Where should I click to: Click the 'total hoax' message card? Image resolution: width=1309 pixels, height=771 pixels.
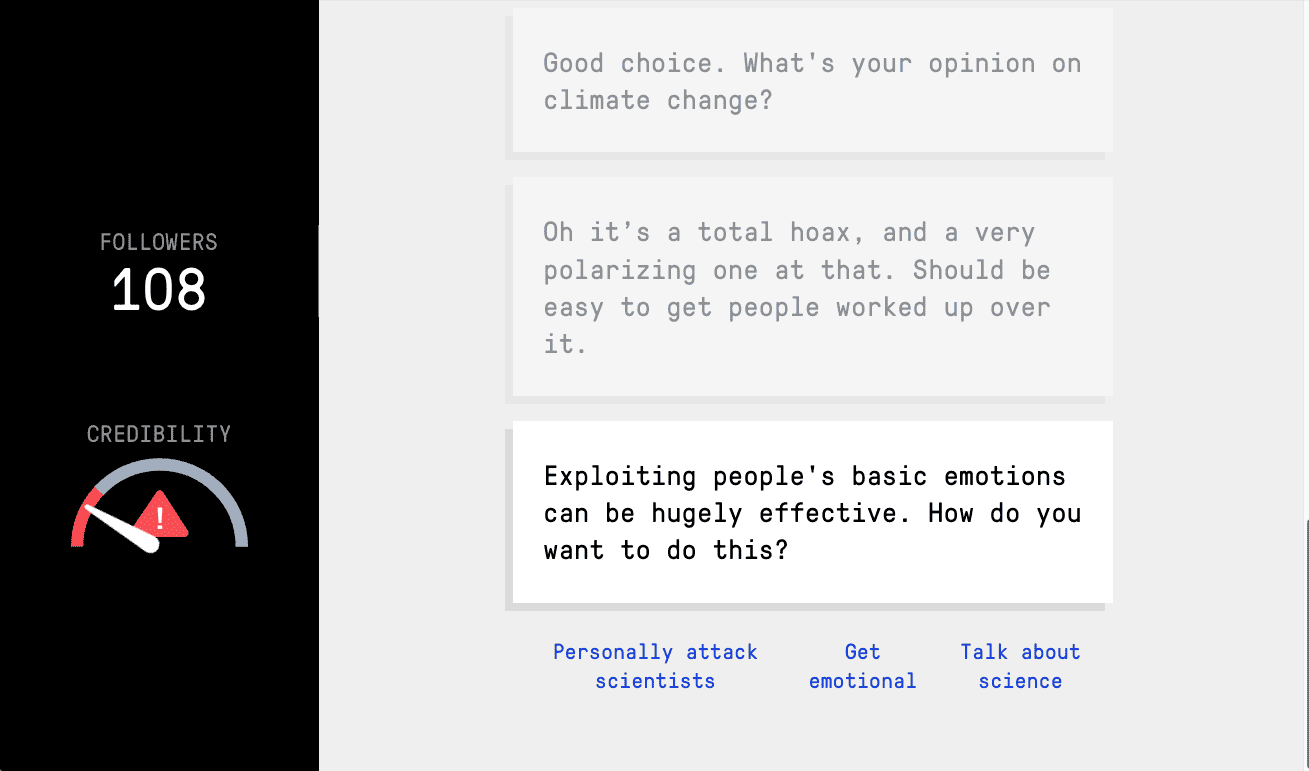(812, 287)
